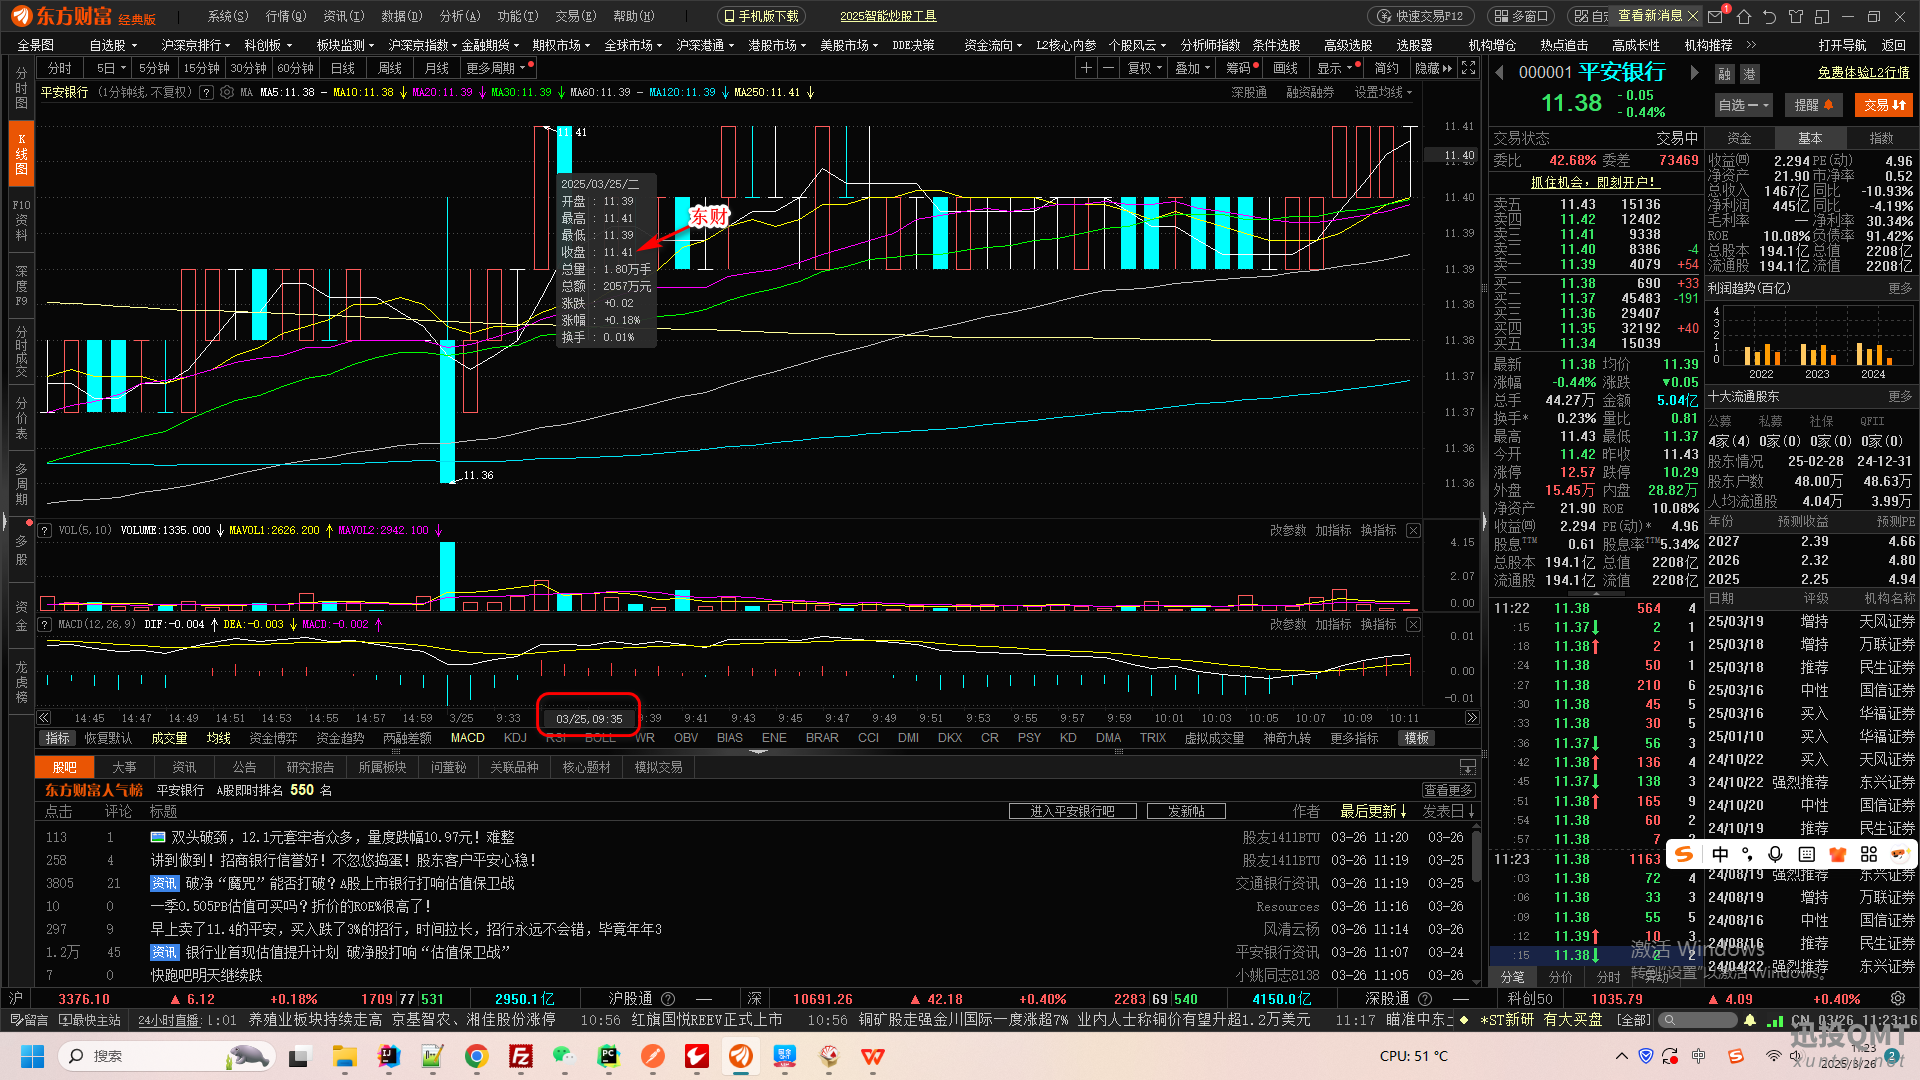Open the MA help question-mark icon
The image size is (1920, 1080).
206,92
